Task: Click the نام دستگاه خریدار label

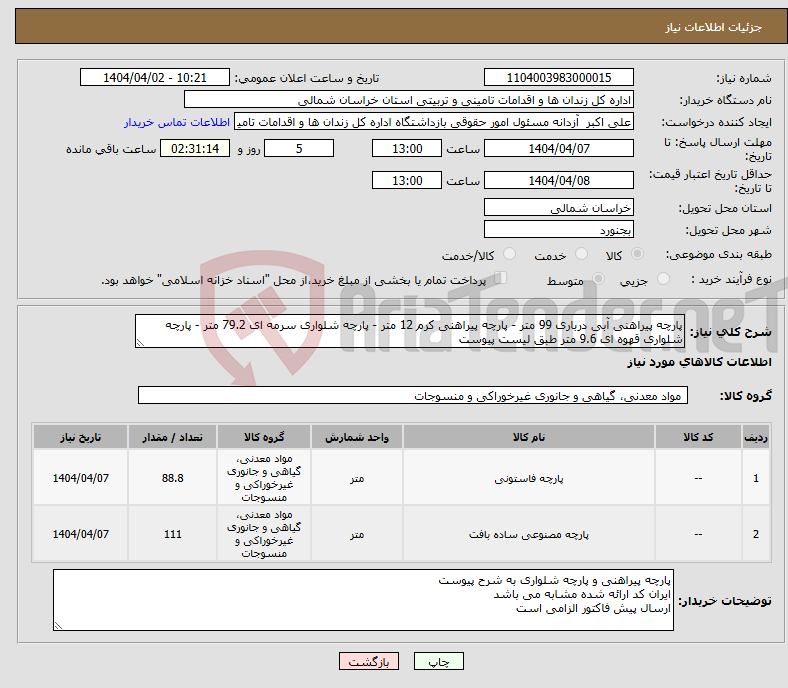Action: click(725, 101)
